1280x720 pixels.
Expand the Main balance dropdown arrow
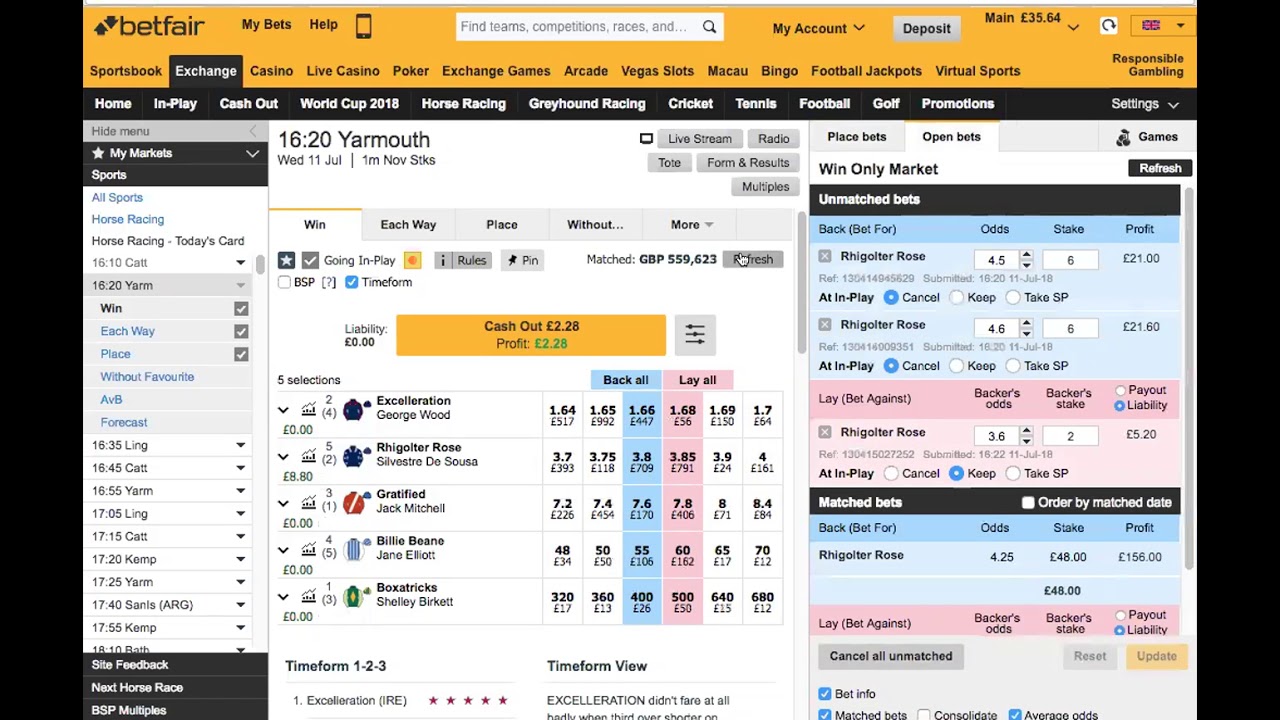1073,28
